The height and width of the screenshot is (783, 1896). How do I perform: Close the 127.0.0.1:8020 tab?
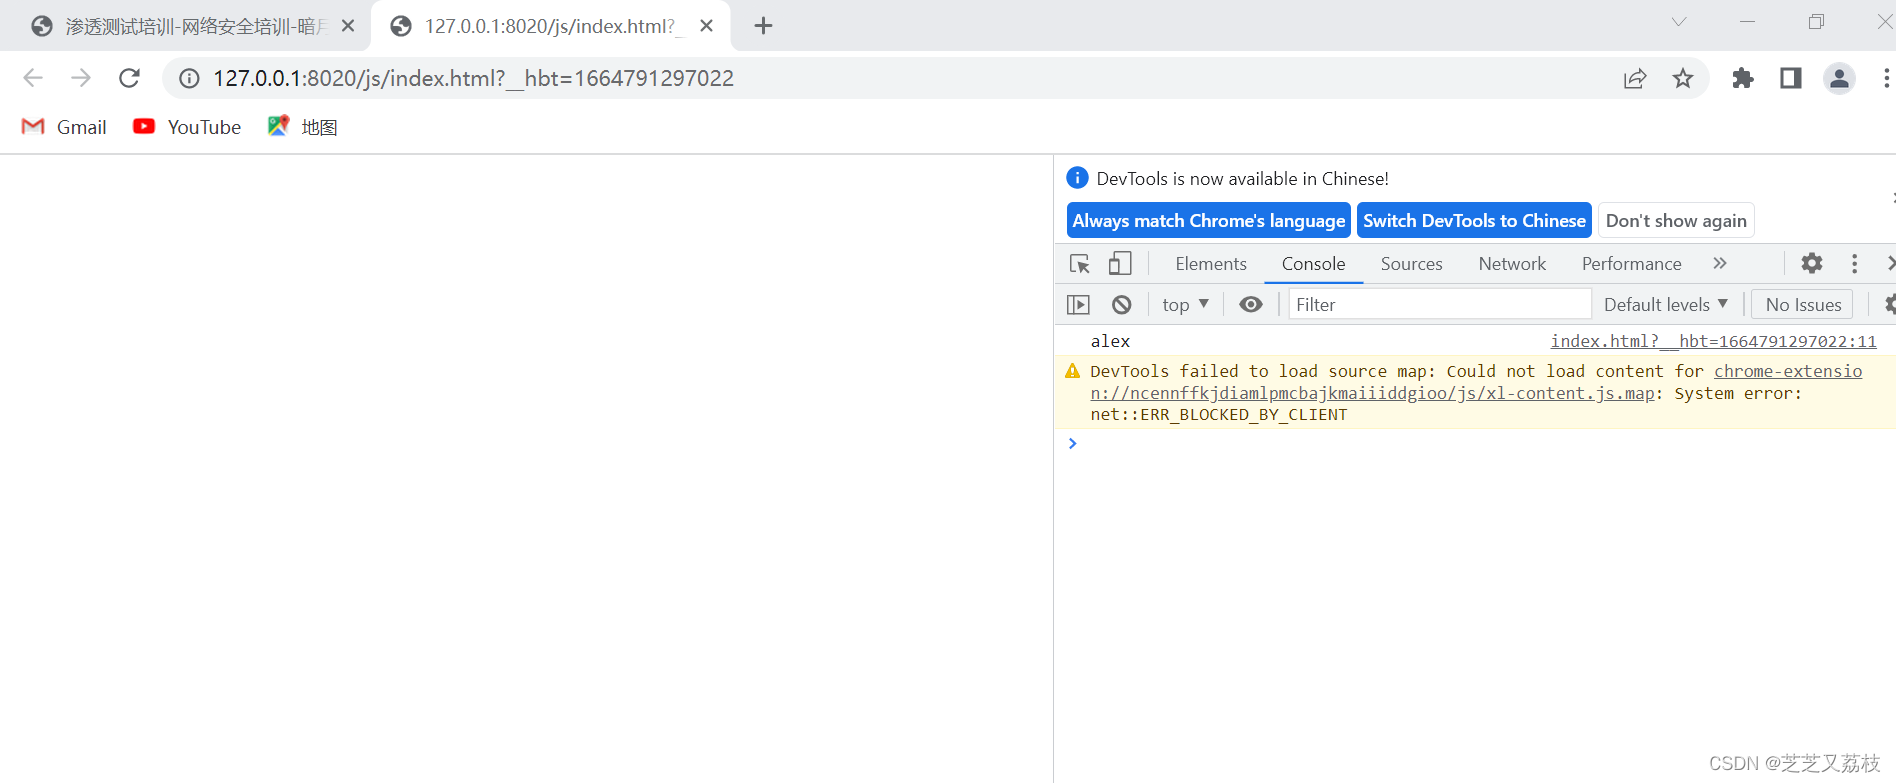click(707, 26)
